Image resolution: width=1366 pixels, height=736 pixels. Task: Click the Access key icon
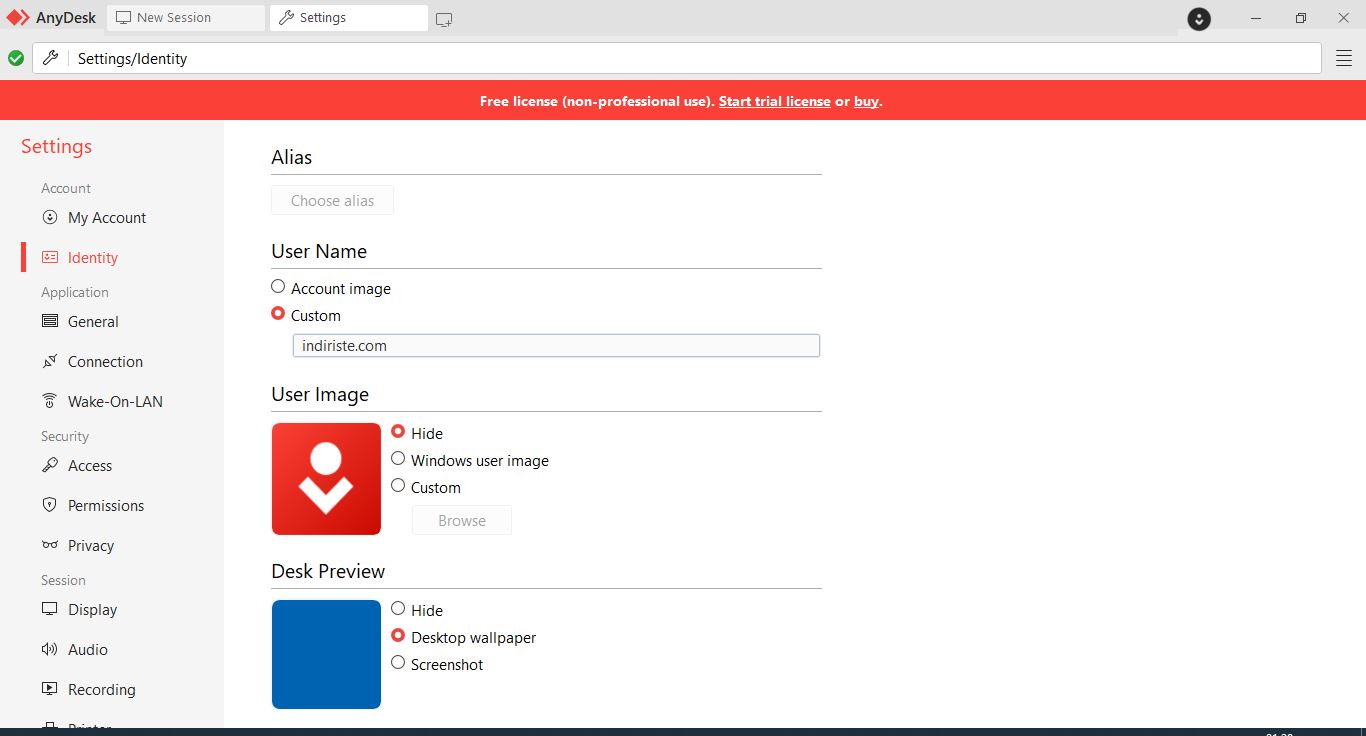(50, 465)
